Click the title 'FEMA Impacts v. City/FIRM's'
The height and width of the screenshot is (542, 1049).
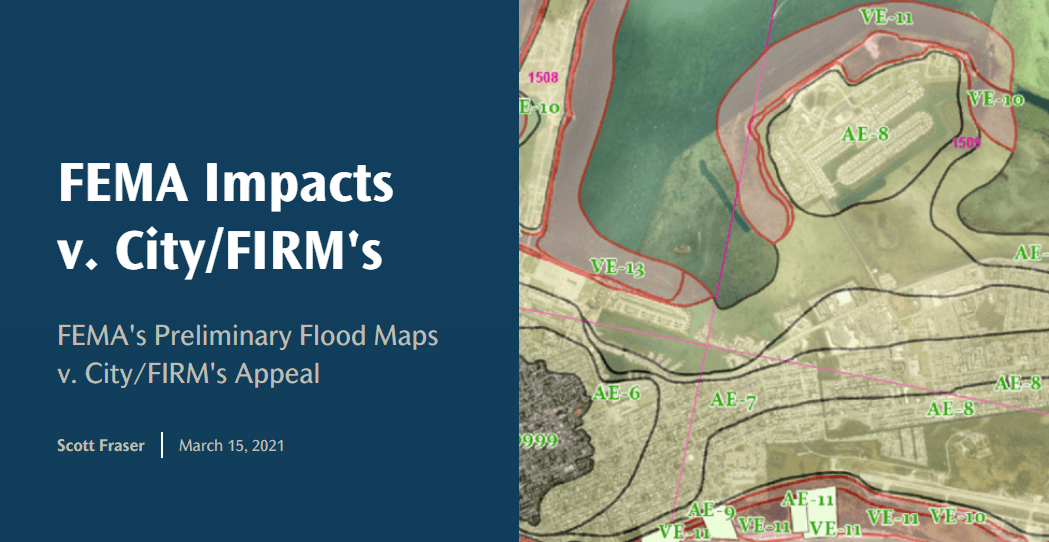(226, 218)
